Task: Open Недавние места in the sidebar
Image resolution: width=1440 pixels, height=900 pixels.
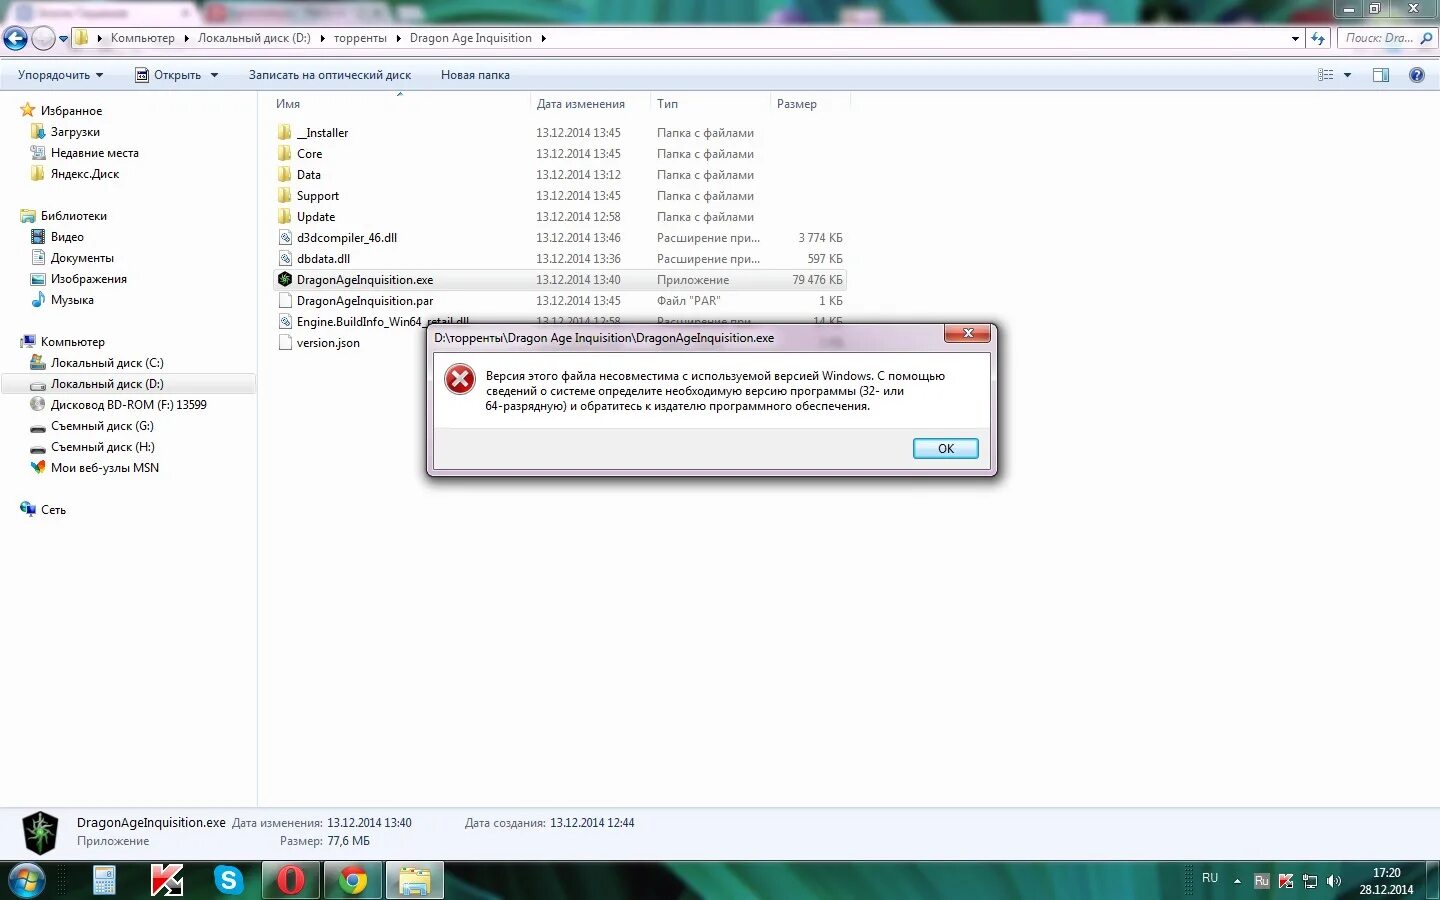Action: (x=94, y=153)
